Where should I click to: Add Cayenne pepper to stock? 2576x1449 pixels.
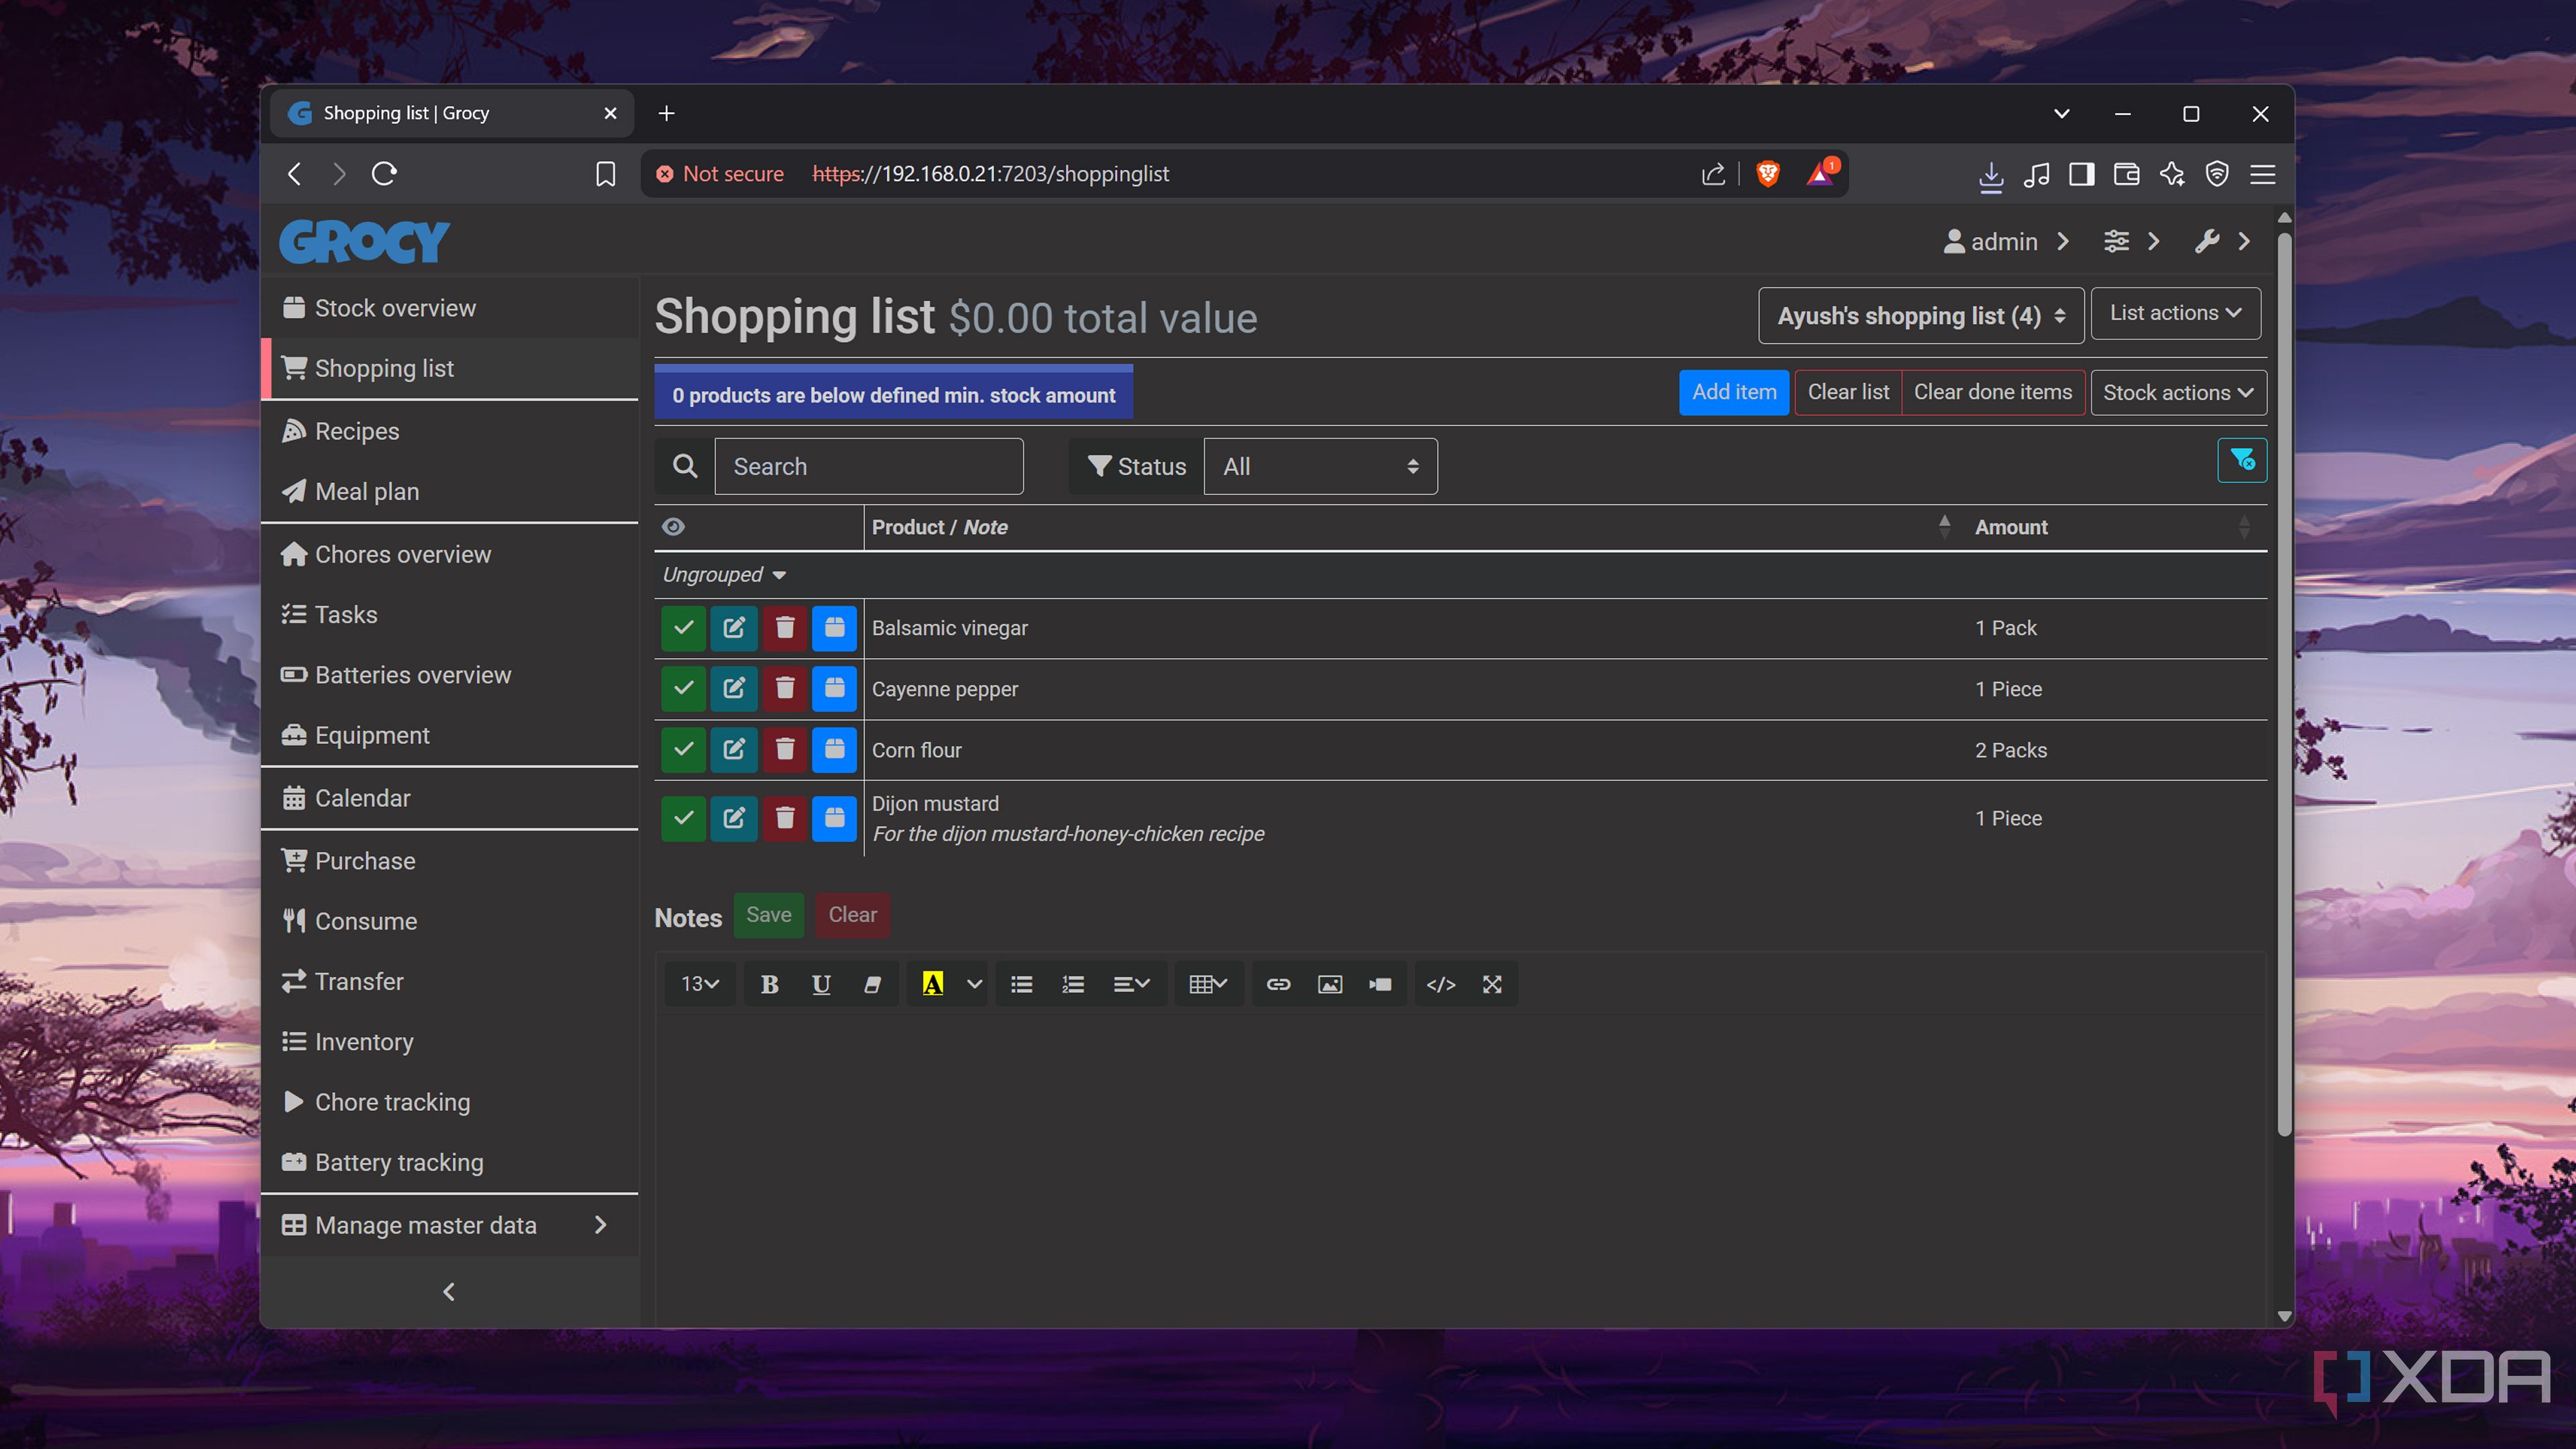[835, 689]
